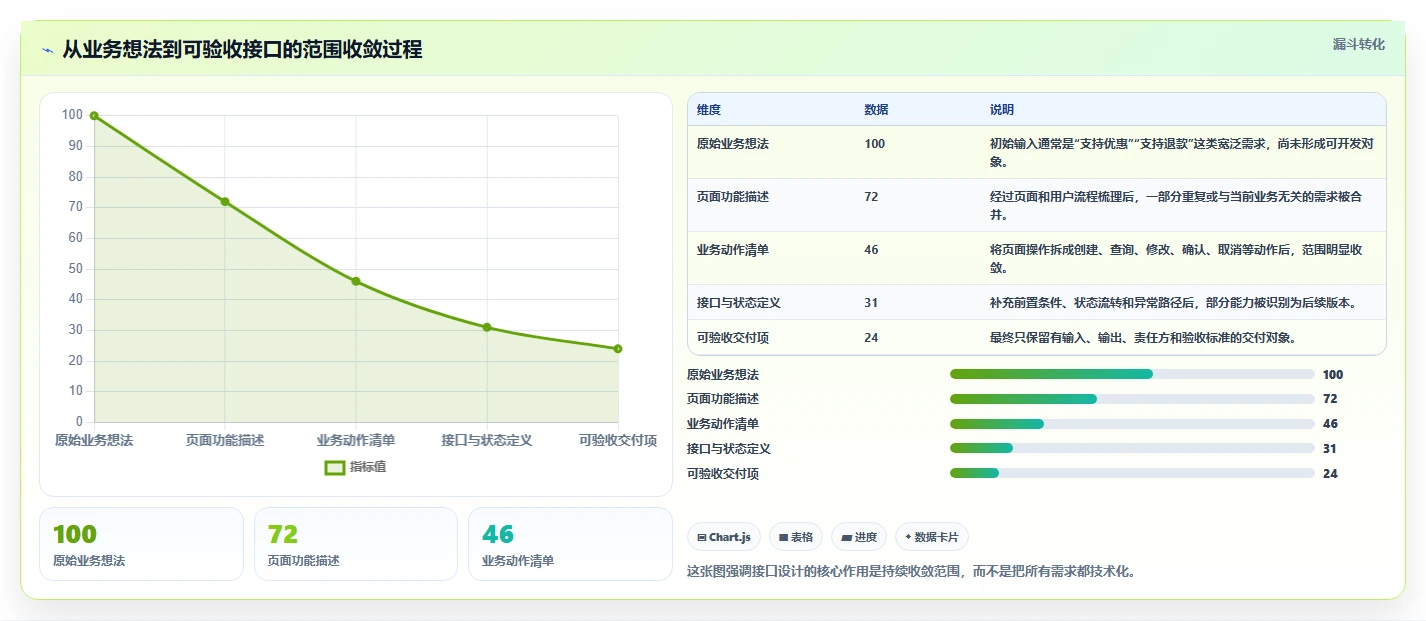Click the x-axis label 可验收交付项

618,440
